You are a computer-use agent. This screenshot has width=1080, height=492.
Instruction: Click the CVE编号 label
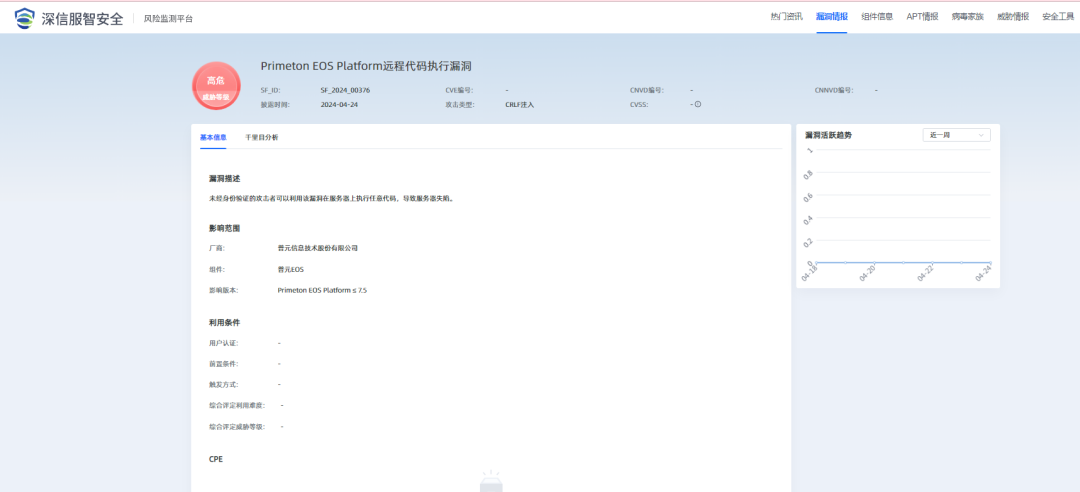coord(459,90)
